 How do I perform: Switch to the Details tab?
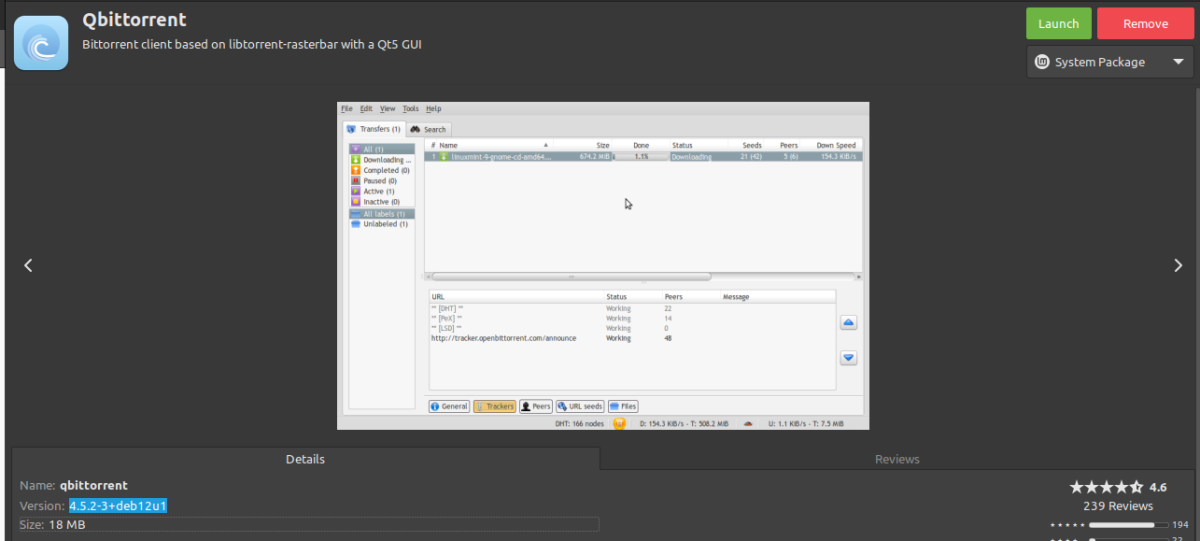tap(305, 459)
